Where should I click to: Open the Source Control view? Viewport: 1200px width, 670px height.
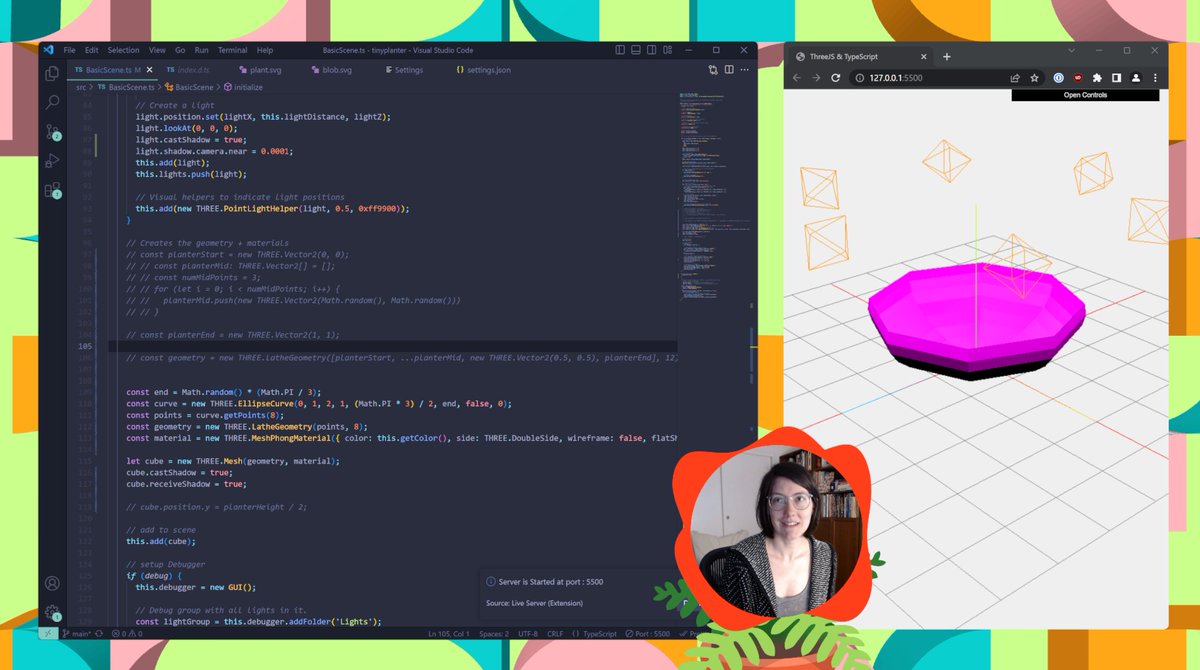pyautogui.click(x=53, y=132)
